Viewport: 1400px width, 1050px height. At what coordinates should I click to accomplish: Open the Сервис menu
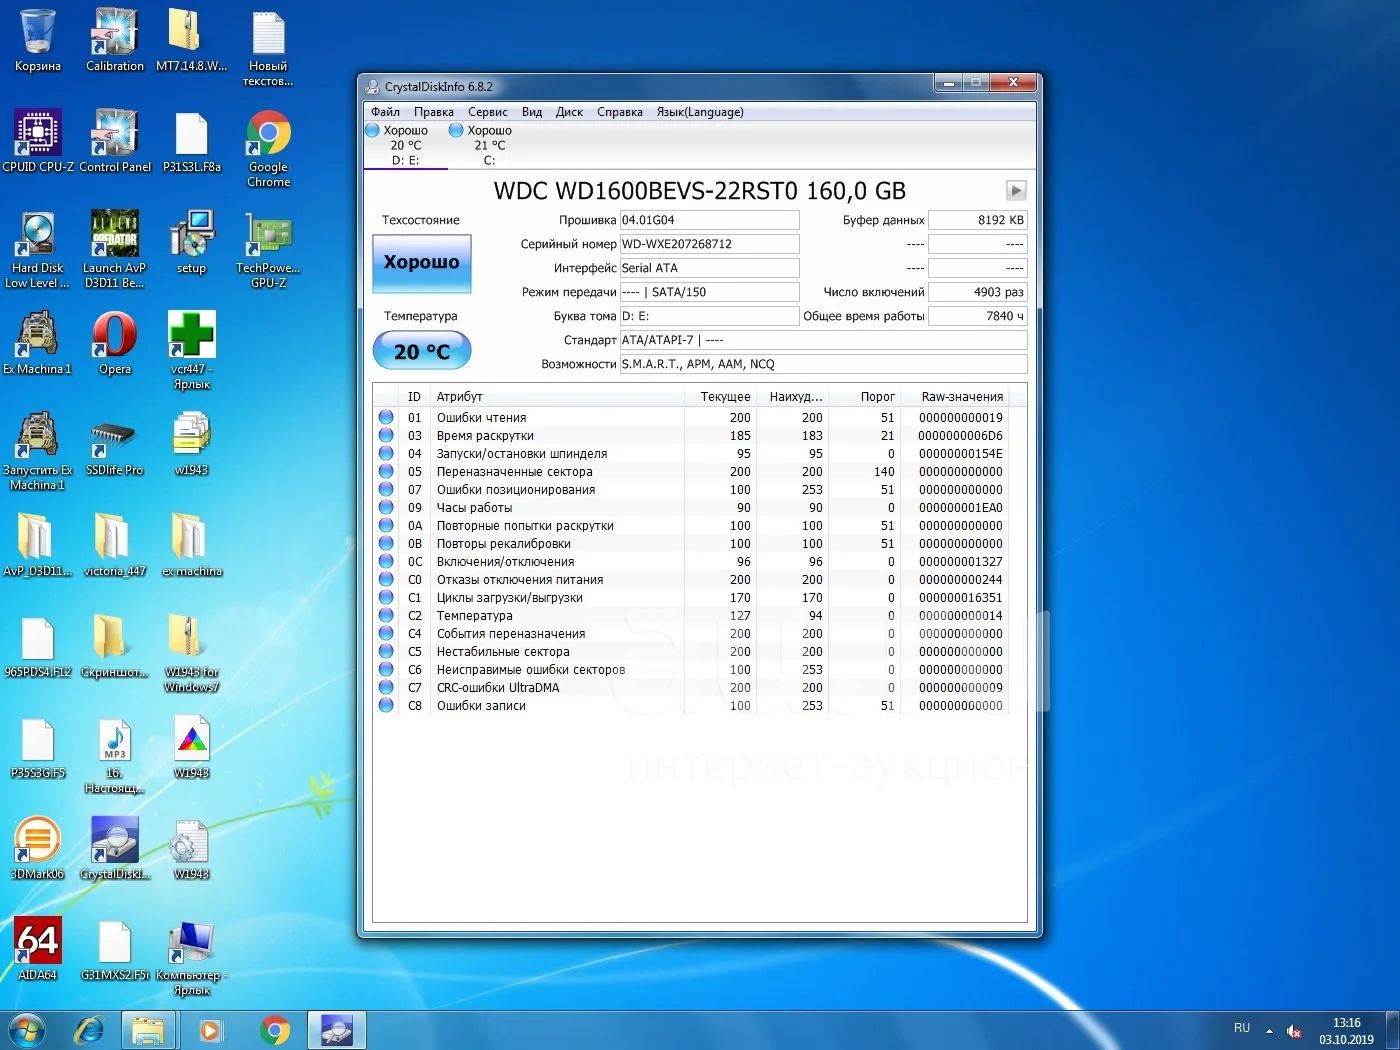(488, 112)
